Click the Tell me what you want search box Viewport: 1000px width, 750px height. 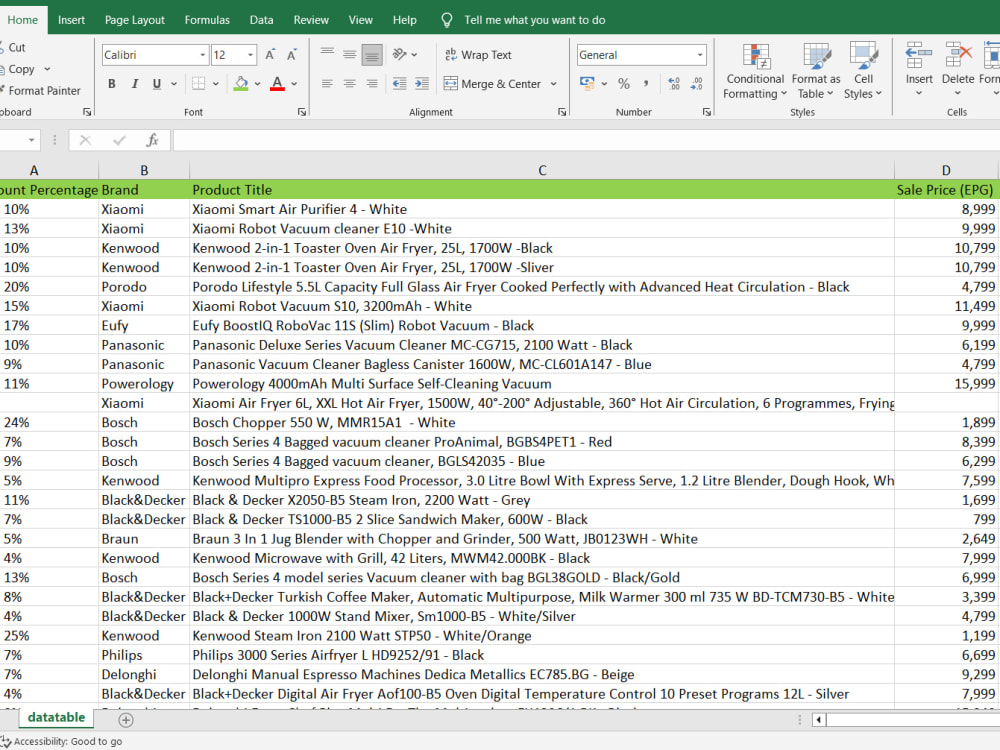click(534, 20)
